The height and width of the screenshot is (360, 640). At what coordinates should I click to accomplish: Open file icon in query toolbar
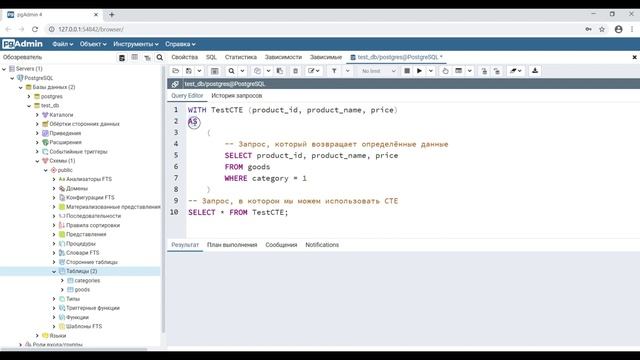click(176, 71)
